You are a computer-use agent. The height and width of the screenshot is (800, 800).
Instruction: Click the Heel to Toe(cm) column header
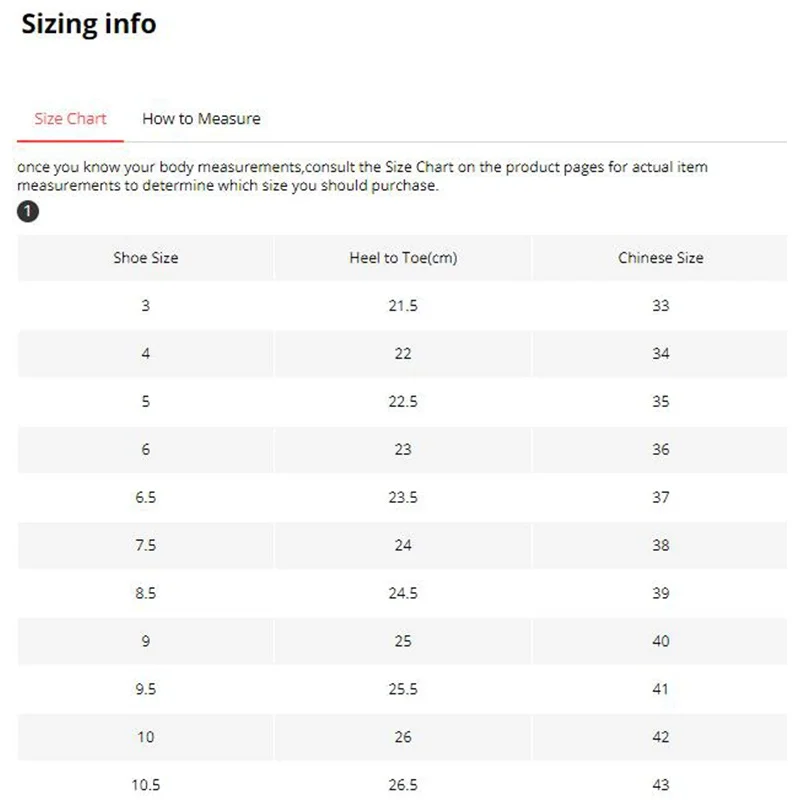[403, 258]
